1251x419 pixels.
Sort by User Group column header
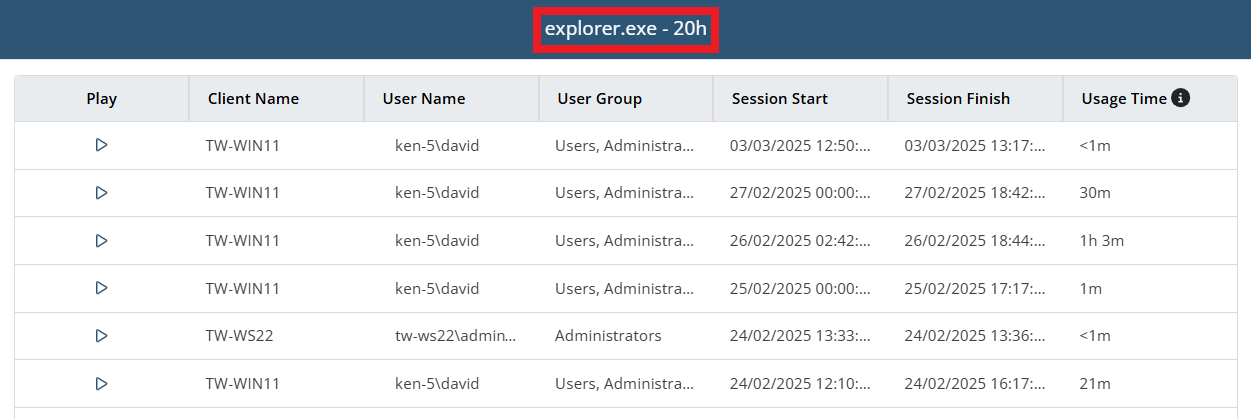pyautogui.click(x=599, y=99)
